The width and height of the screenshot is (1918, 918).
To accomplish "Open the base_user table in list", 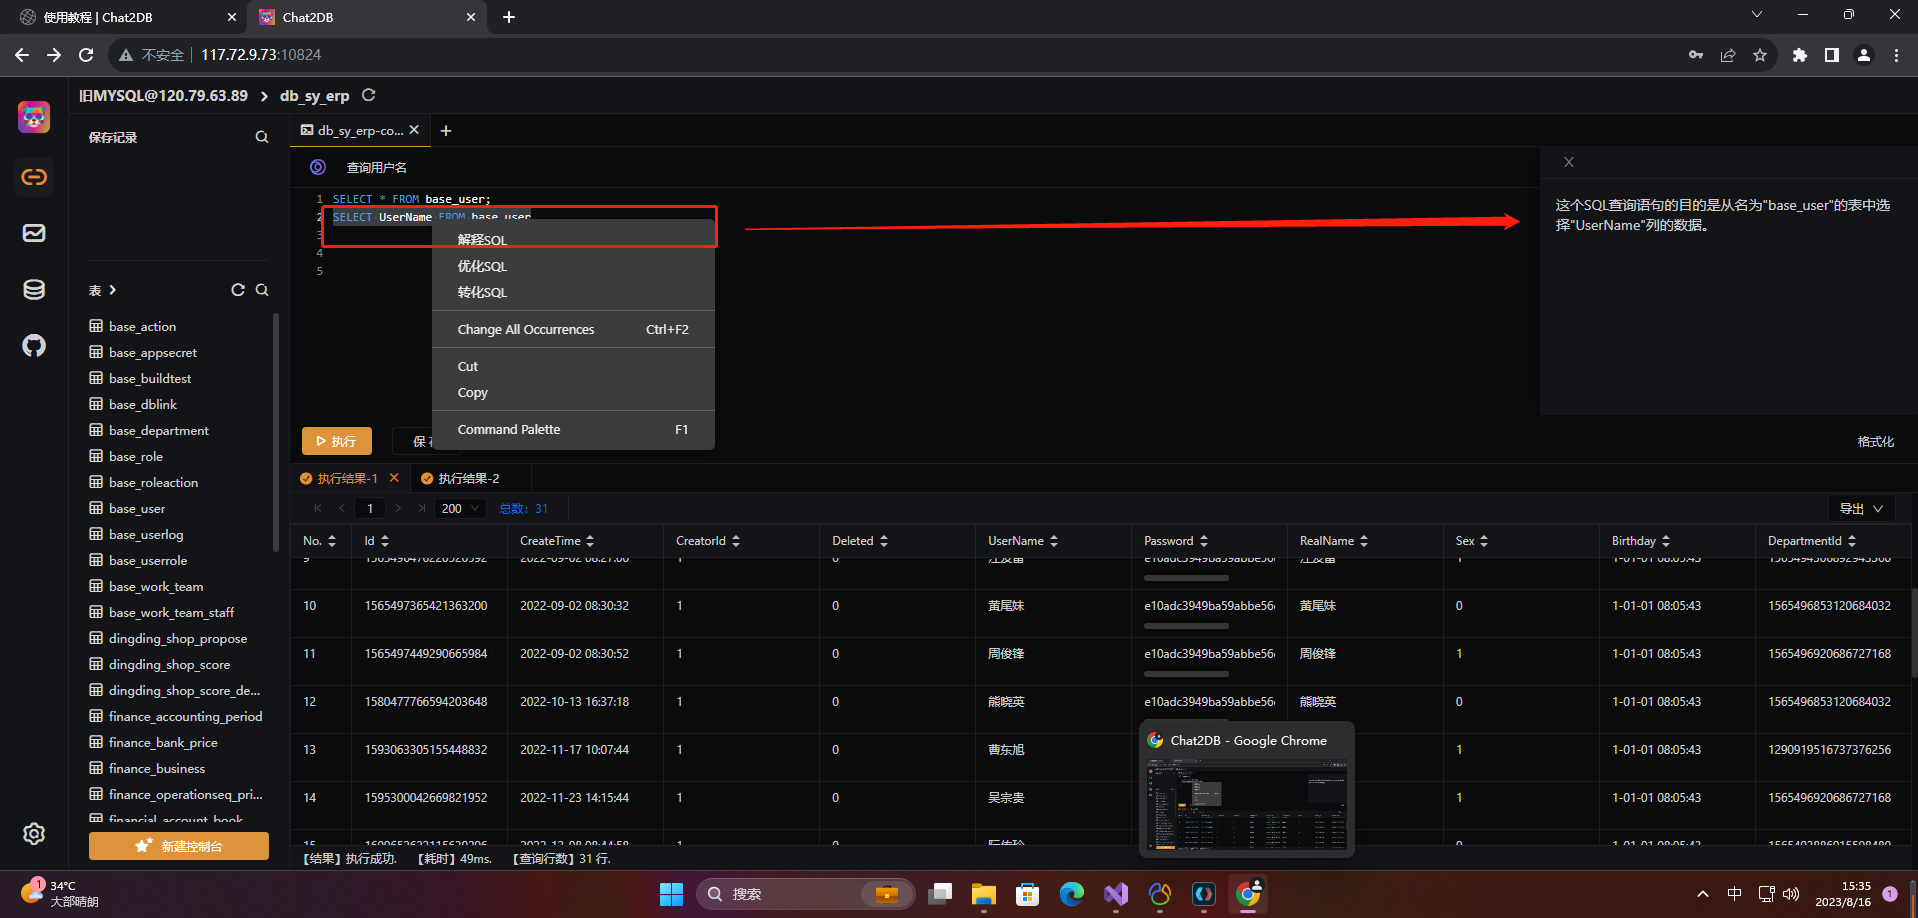I will [137, 508].
